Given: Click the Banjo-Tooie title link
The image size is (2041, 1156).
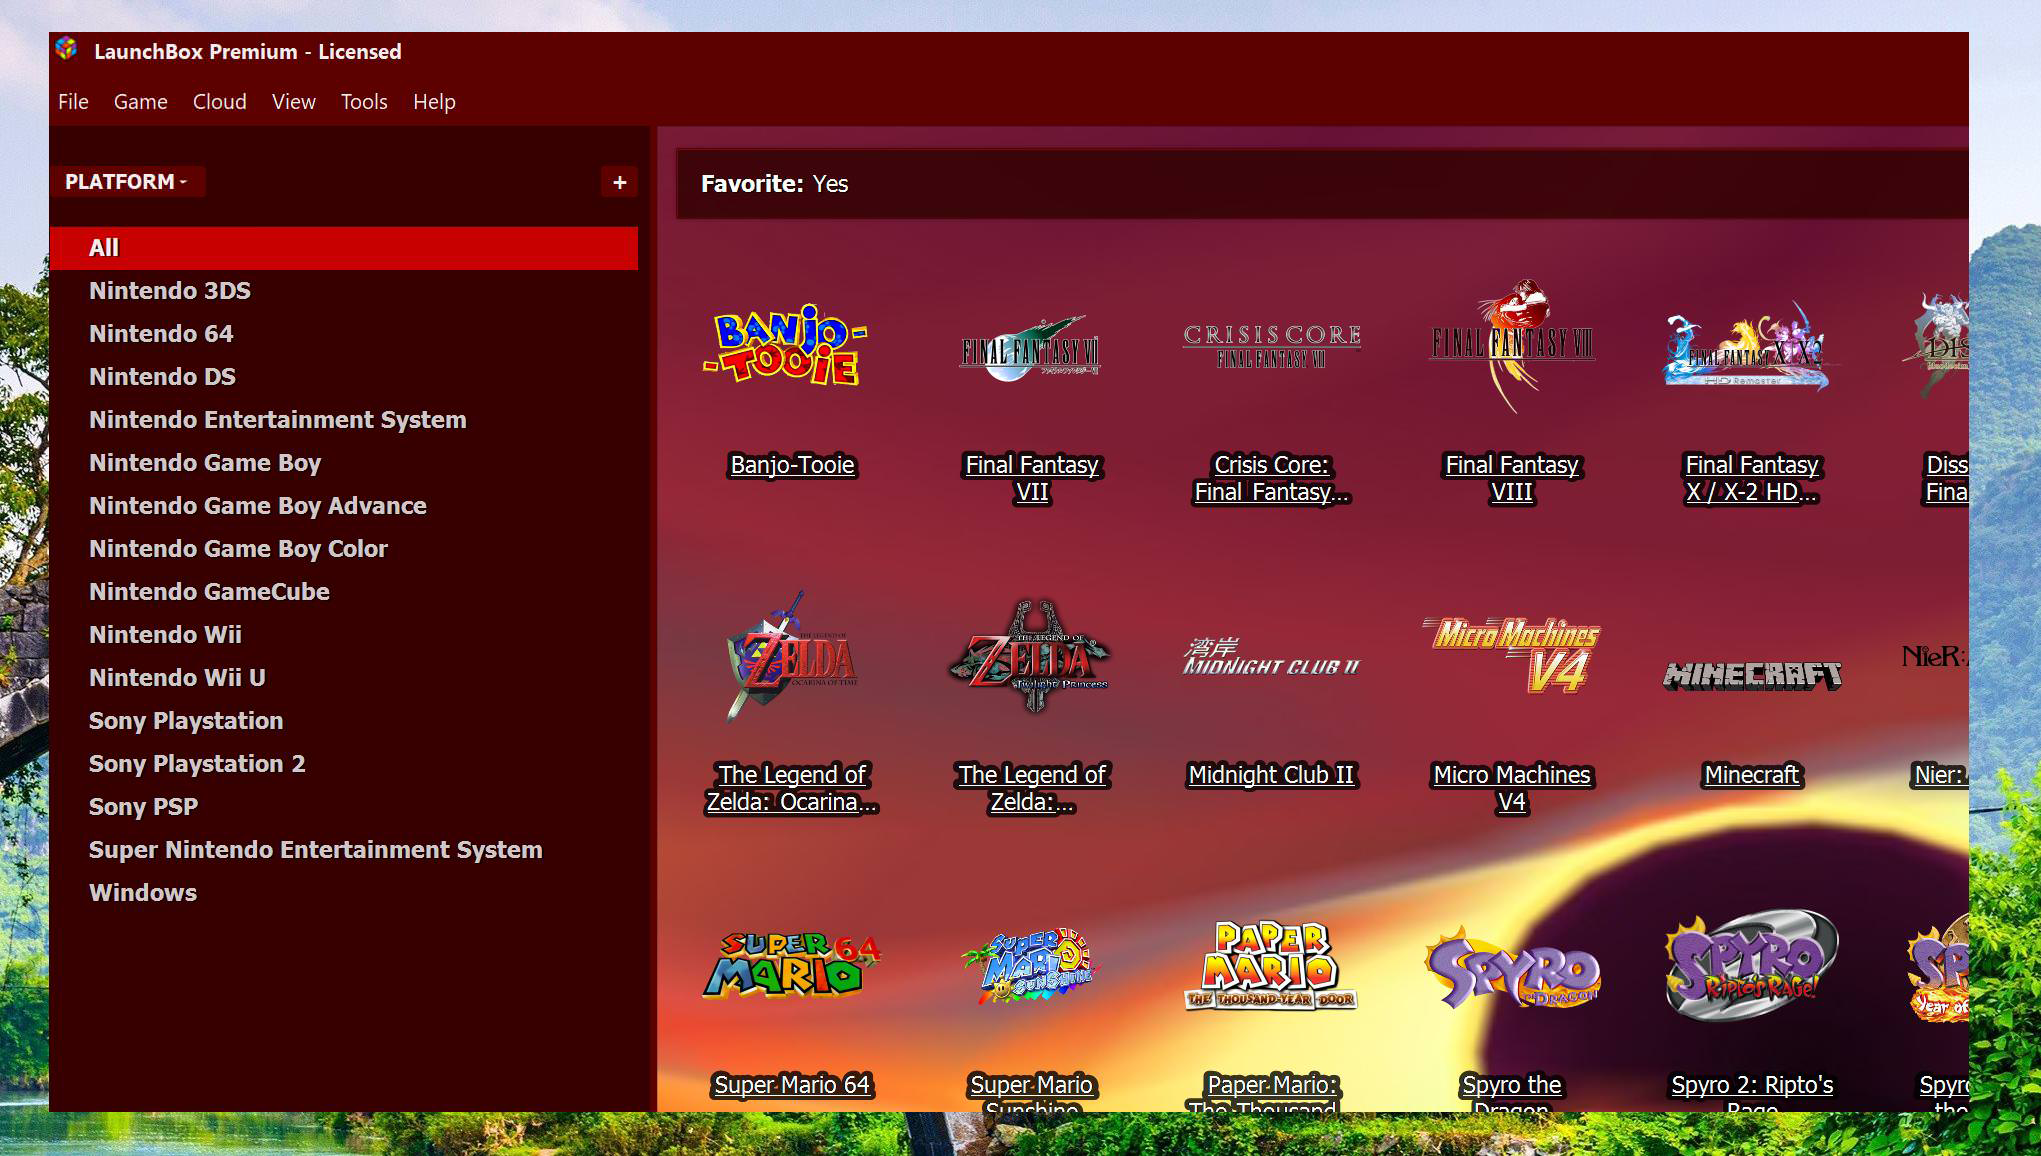Looking at the screenshot, I should tap(792, 465).
